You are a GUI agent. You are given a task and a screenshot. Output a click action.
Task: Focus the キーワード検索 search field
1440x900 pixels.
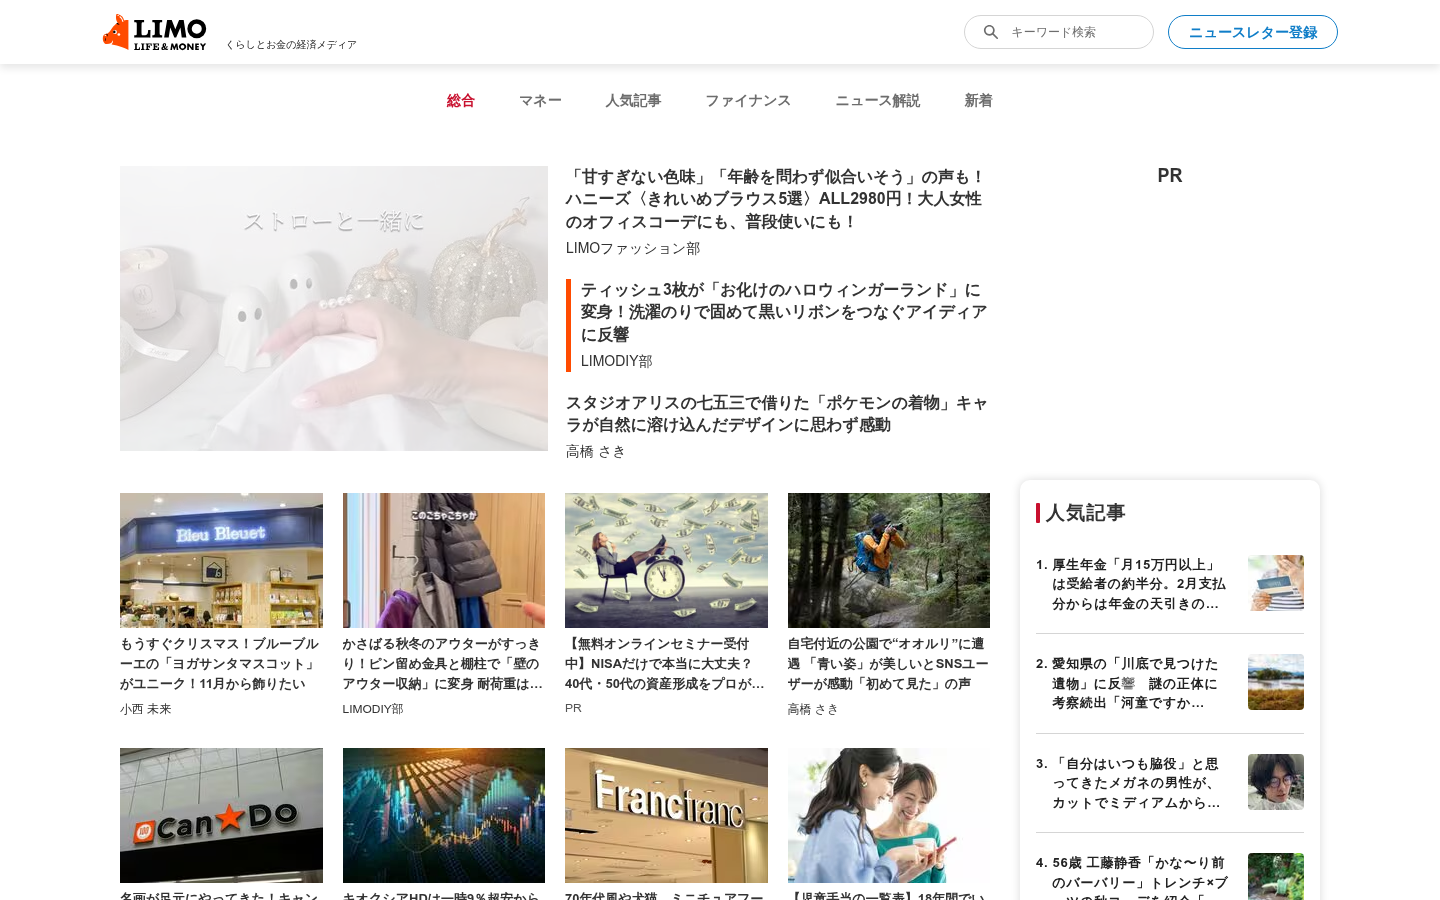[1059, 32]
